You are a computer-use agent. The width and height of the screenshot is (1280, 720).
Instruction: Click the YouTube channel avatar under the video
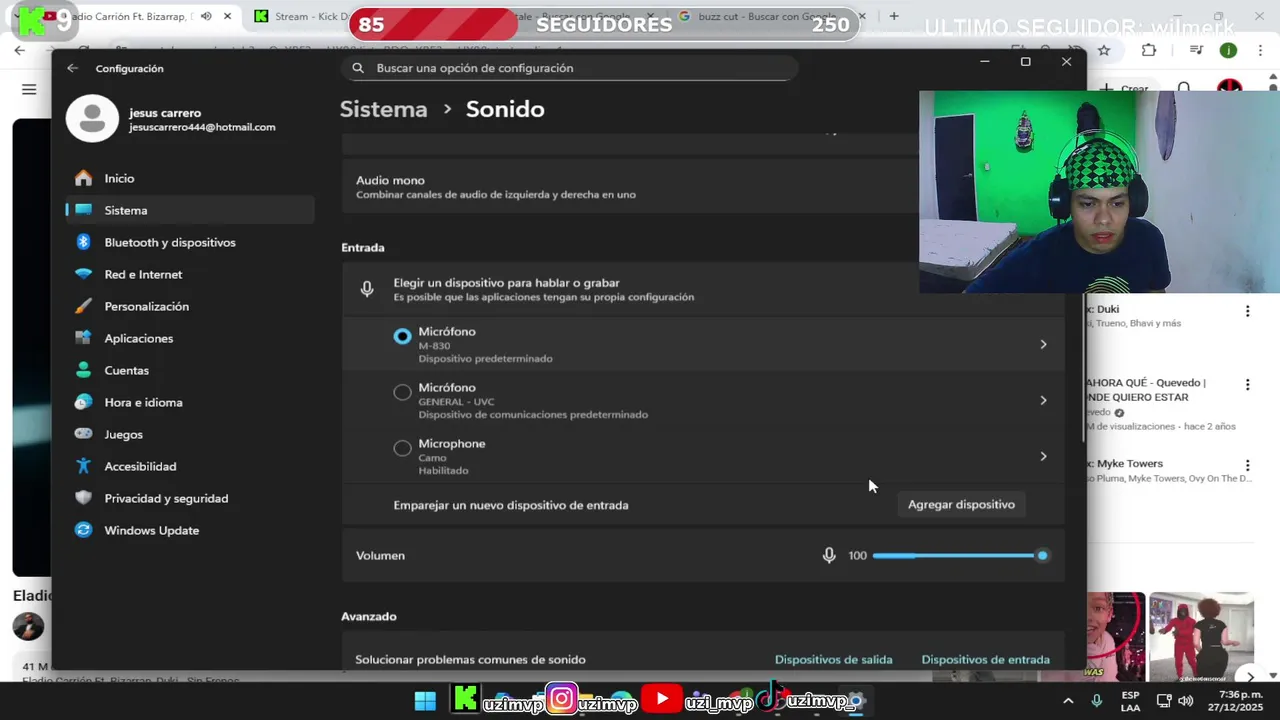click(28, 626)
